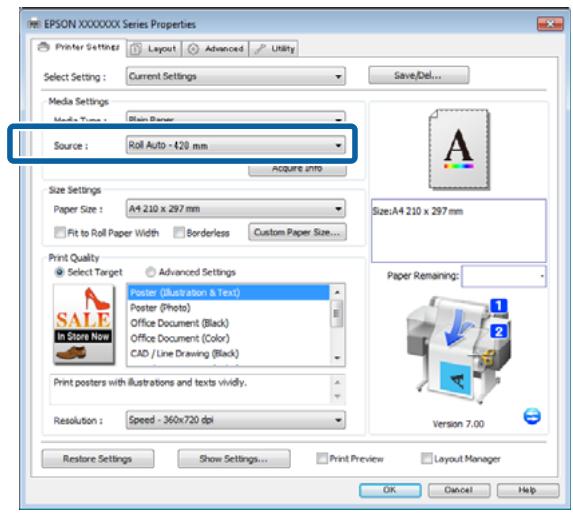573x514 pixels.
Task: Open the Select Setting dropdown
Action: pos(236,76)
